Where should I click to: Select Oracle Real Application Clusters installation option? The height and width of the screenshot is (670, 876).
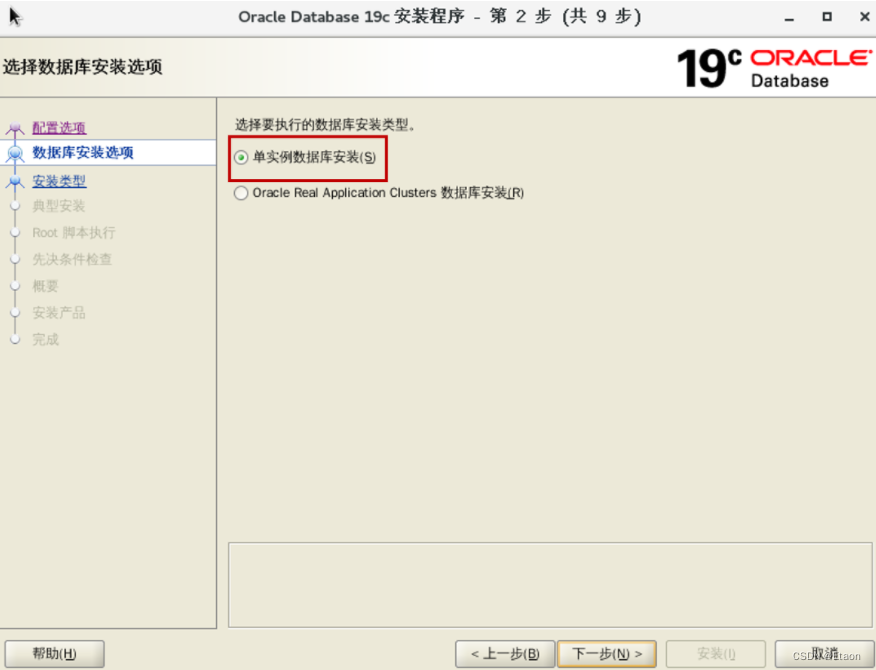point(241,193)
